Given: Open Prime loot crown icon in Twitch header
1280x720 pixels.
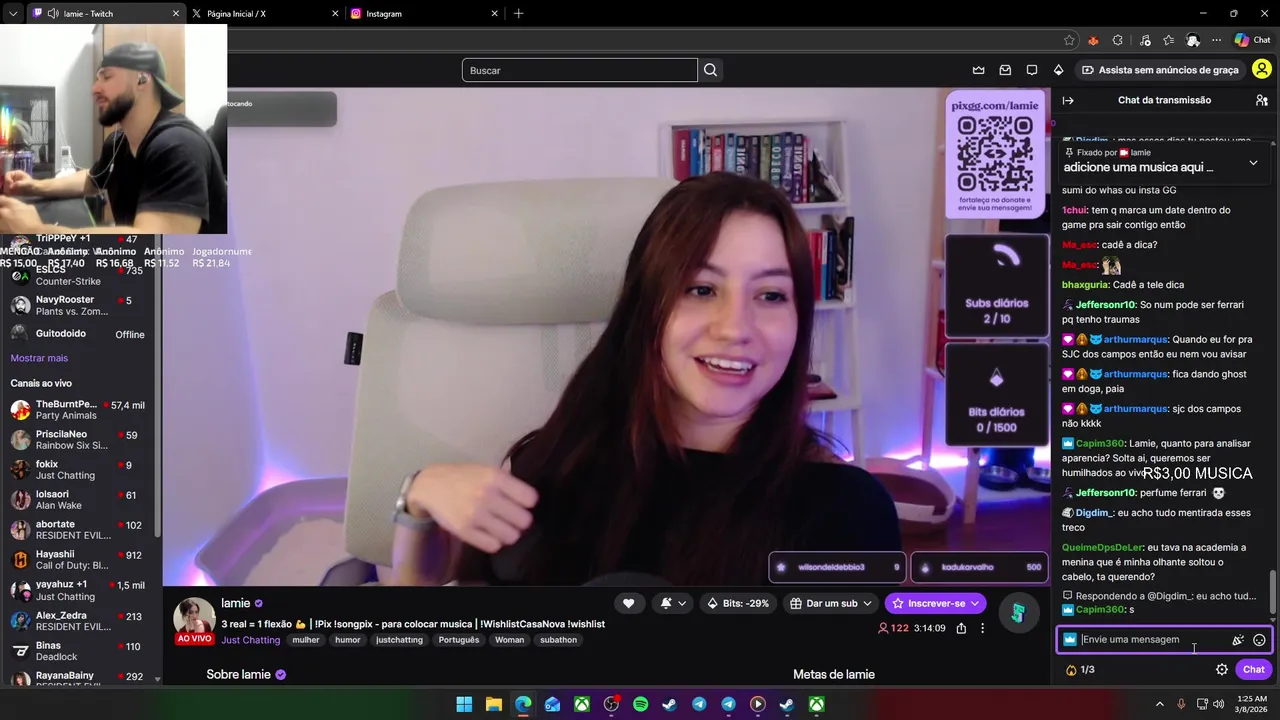Looking at the screenshot, I should [978, 70].
